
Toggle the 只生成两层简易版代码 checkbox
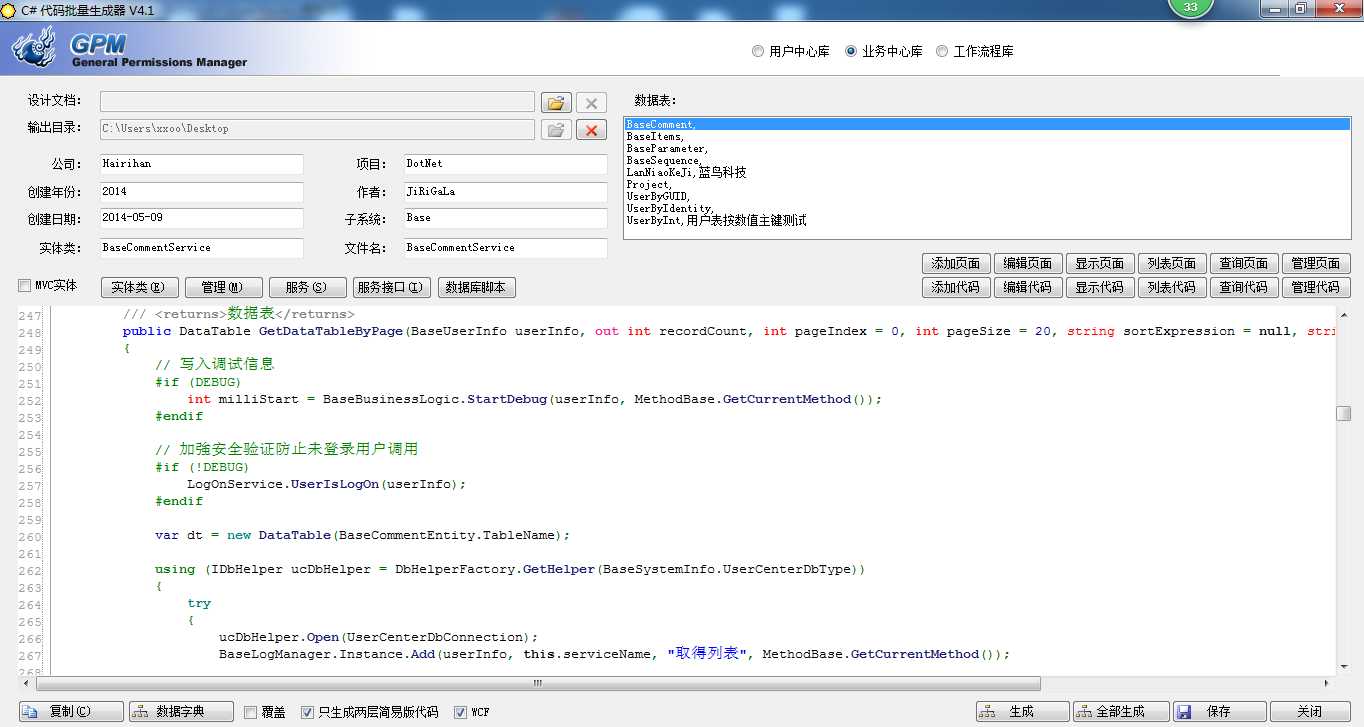coord(307,712)
